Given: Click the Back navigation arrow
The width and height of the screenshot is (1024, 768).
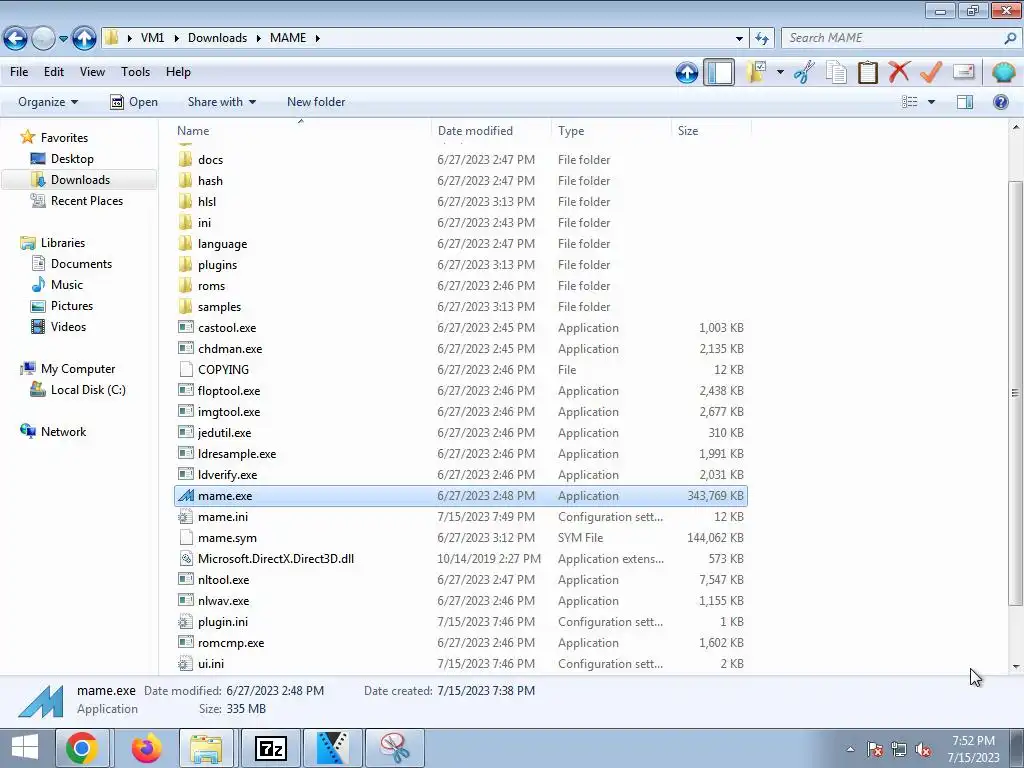Looking at the screenshot, I should tap(16, 38).
